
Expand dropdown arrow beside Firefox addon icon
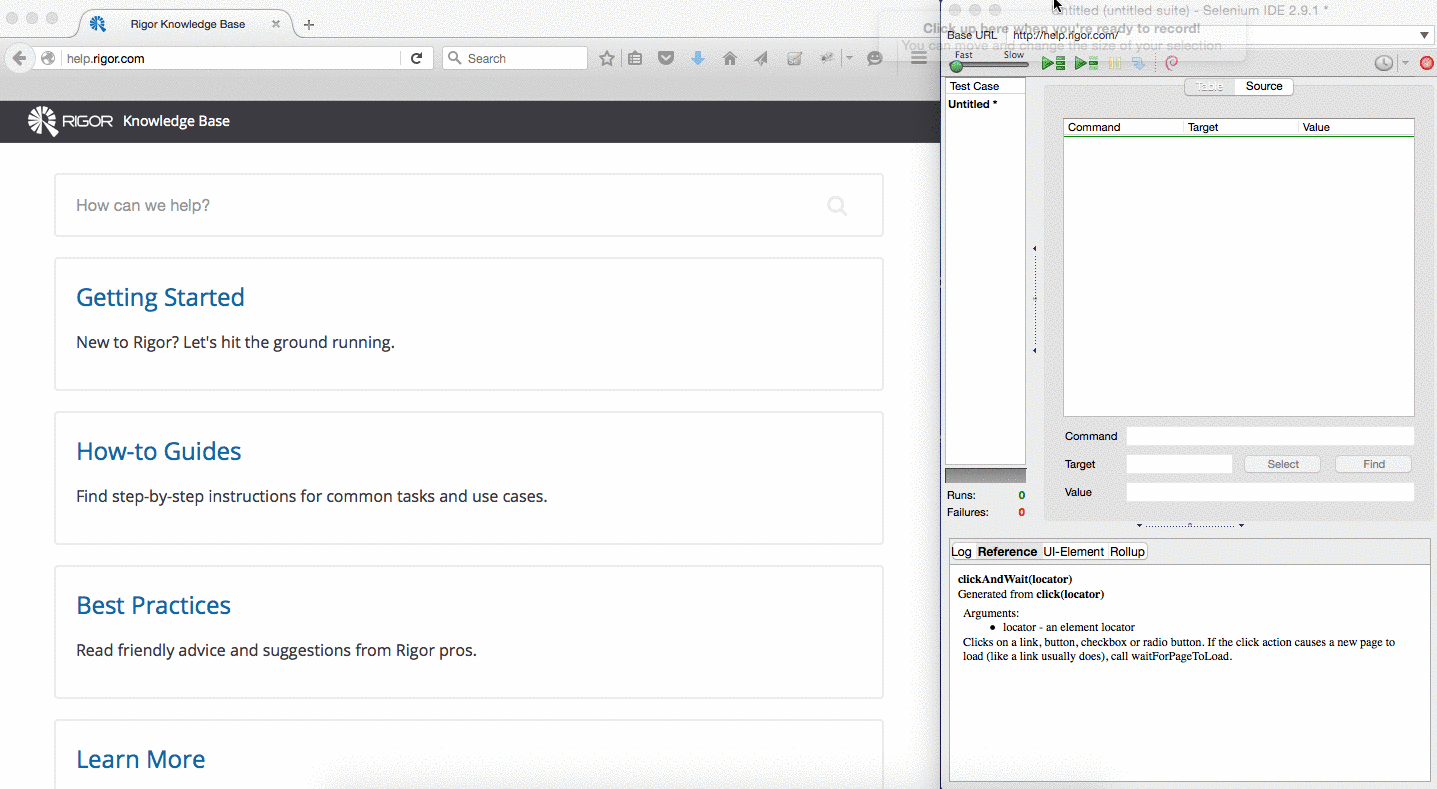pyautogui.click(x=849, y=58)
